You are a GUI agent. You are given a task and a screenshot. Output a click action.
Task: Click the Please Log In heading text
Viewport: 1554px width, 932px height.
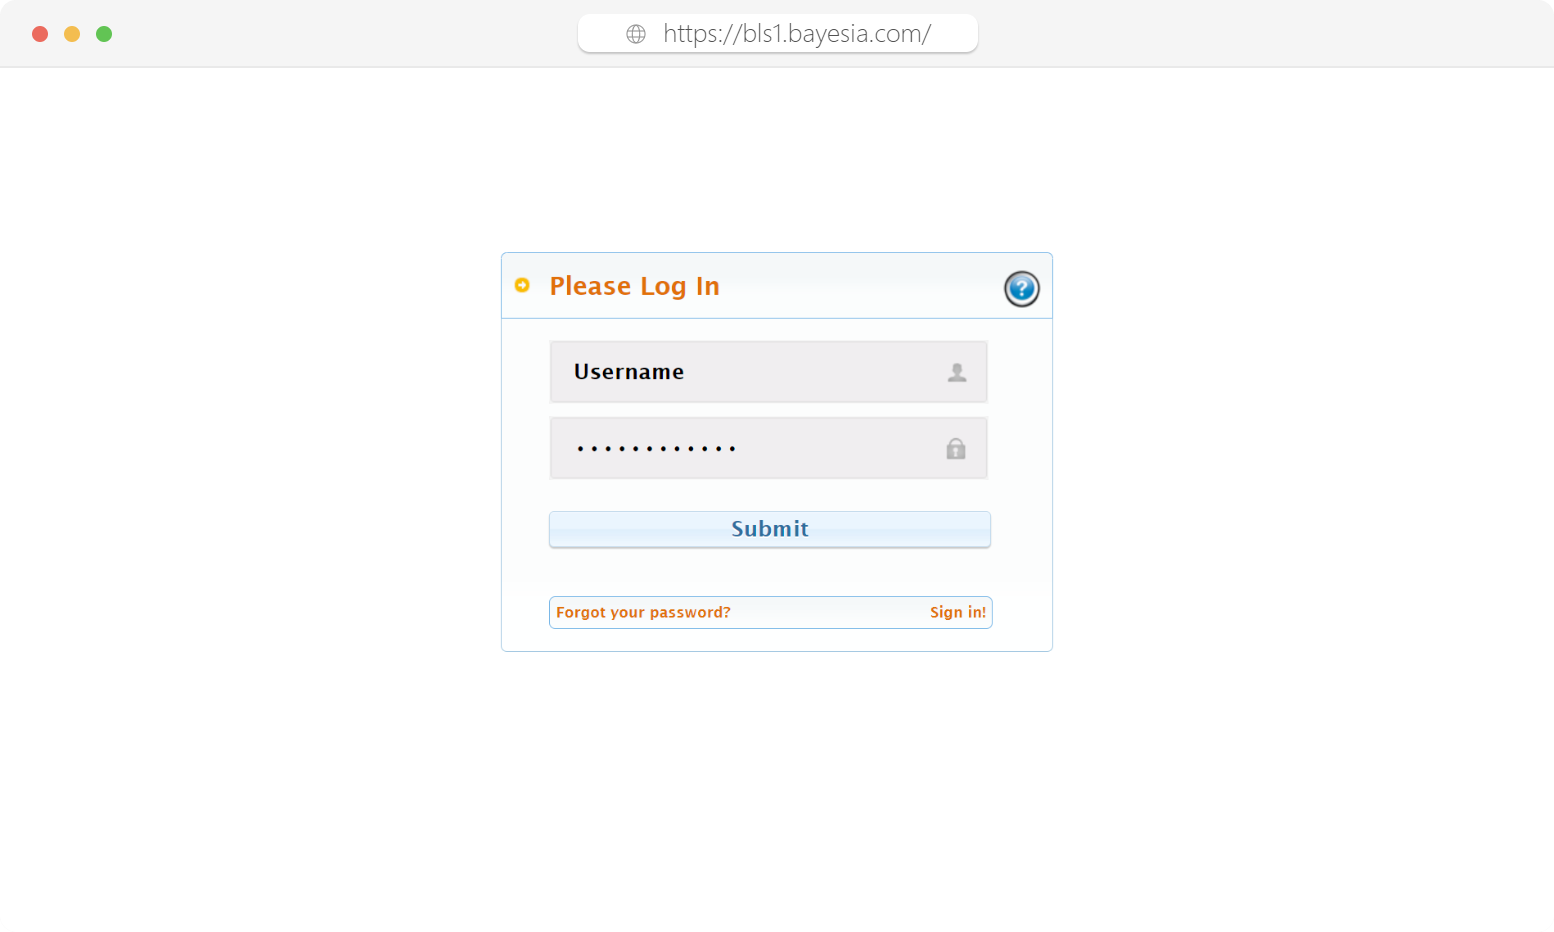coord(634,286)
